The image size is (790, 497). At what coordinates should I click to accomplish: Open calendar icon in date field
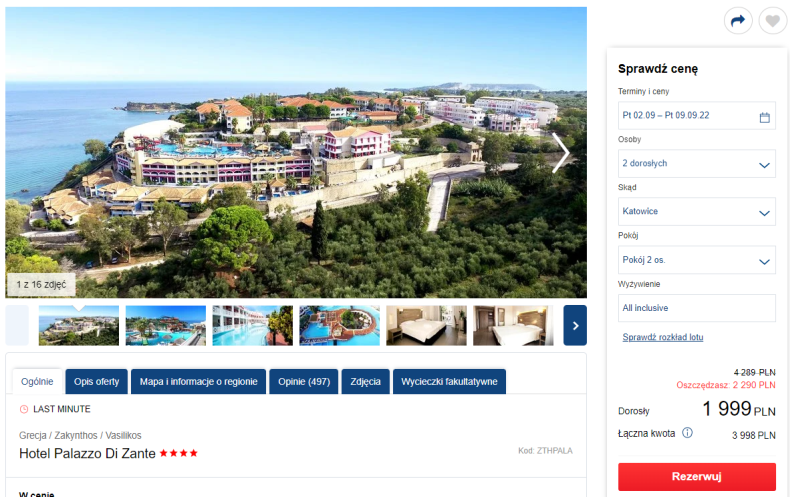pos(764,117)
